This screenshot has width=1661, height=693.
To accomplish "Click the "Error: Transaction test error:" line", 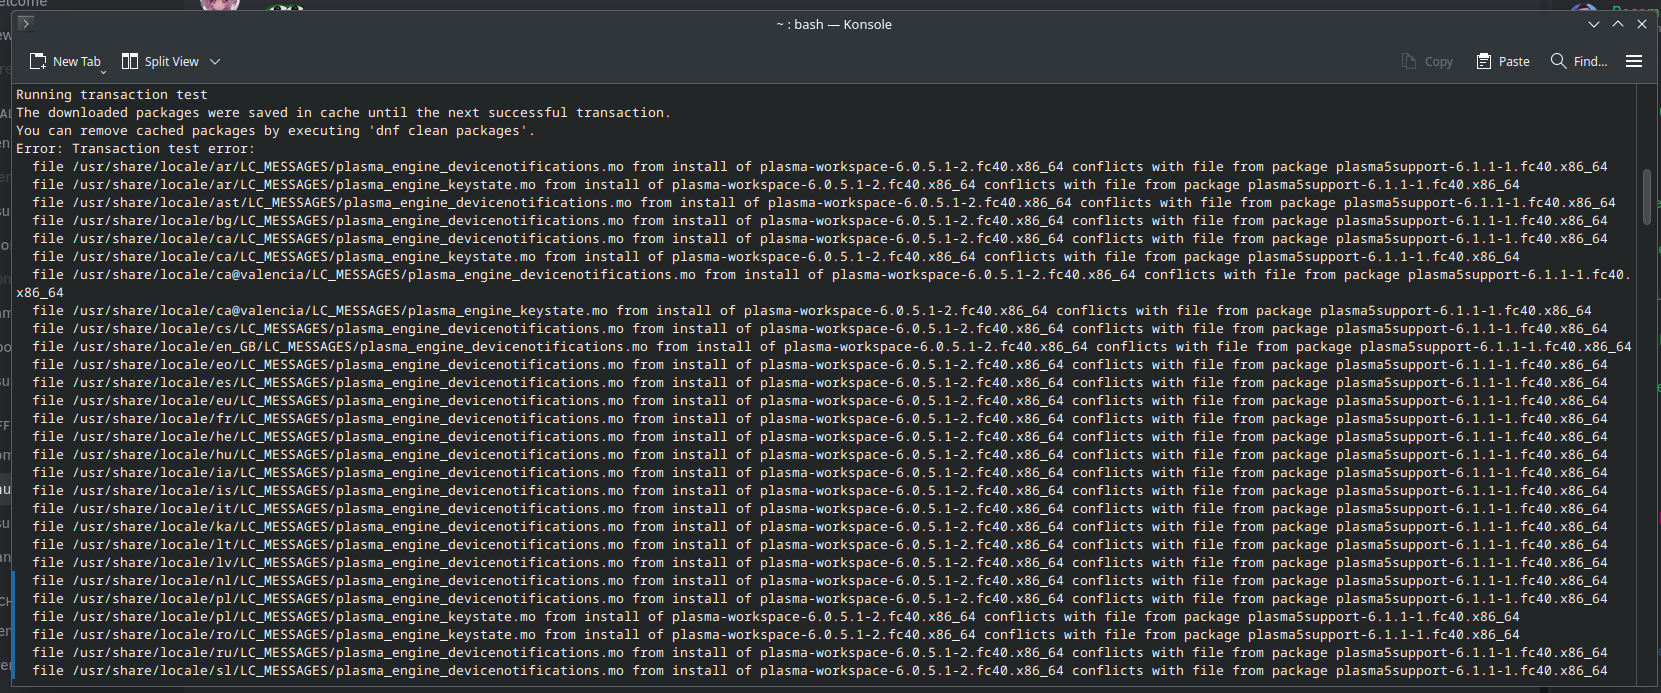I will (136, 149).
